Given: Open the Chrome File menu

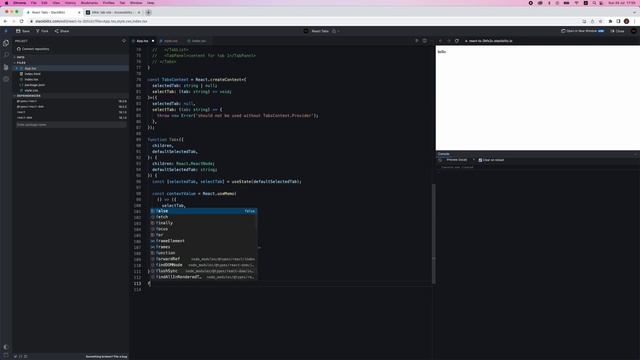Looking at the screenshot, I should coord(34,3).
